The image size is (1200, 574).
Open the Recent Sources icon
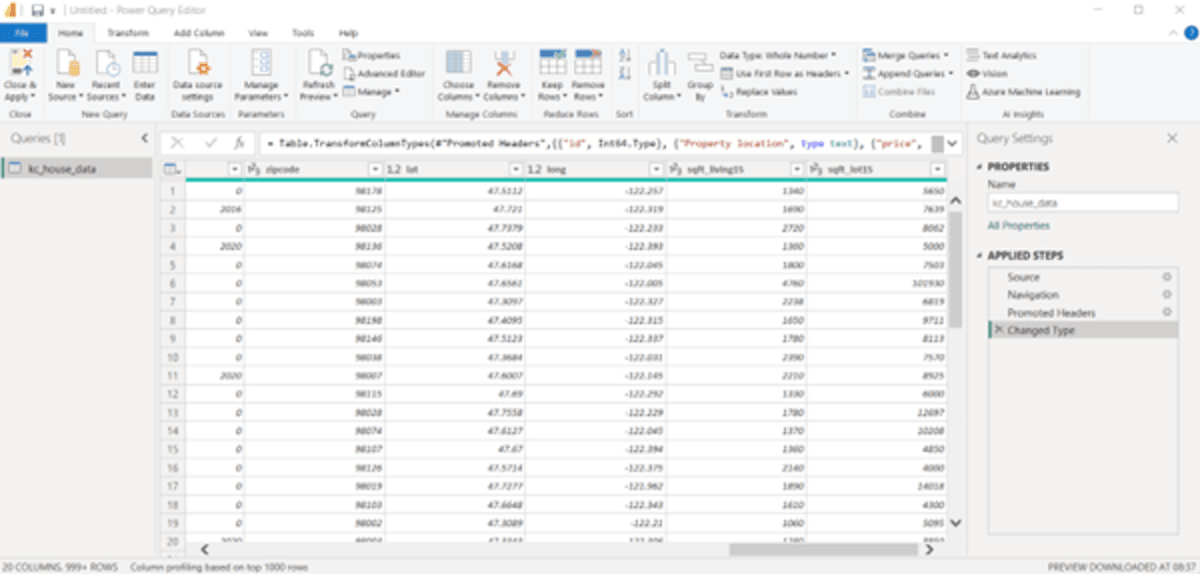(x=106, y=64)
